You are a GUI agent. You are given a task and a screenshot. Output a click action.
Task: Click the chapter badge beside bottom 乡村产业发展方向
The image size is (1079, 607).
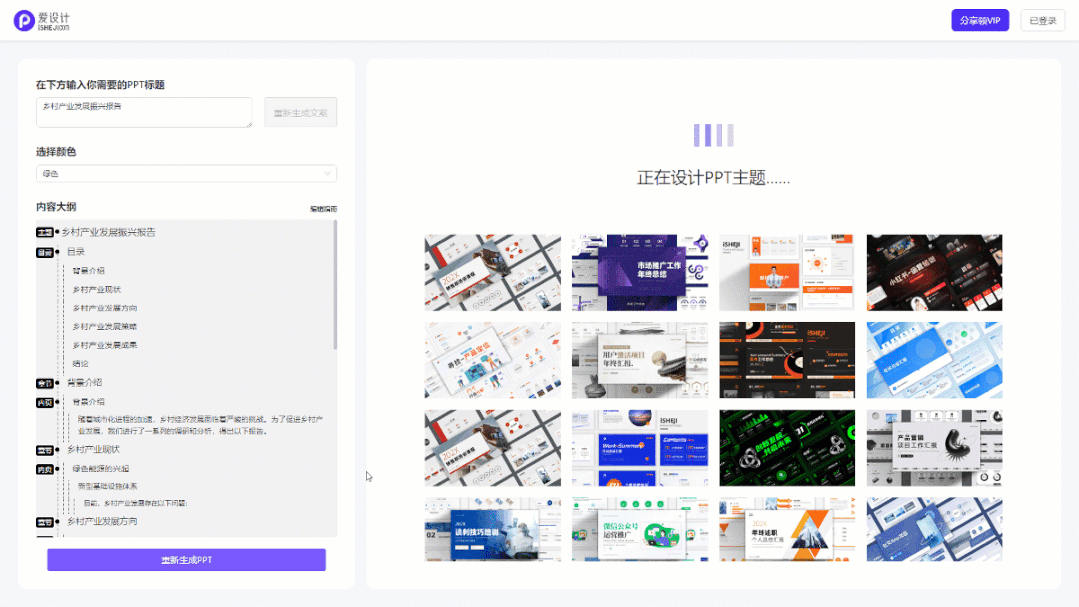(x=45, y=522)
